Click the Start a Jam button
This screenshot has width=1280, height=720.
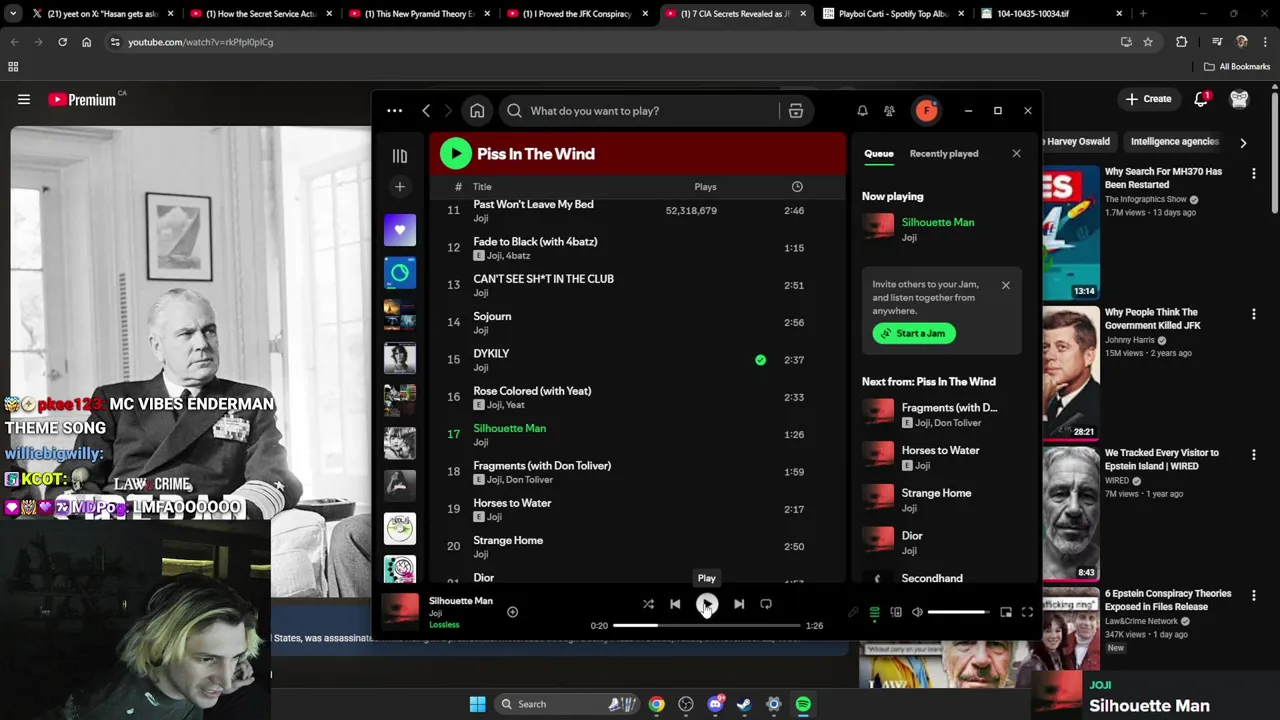[914, 333]
